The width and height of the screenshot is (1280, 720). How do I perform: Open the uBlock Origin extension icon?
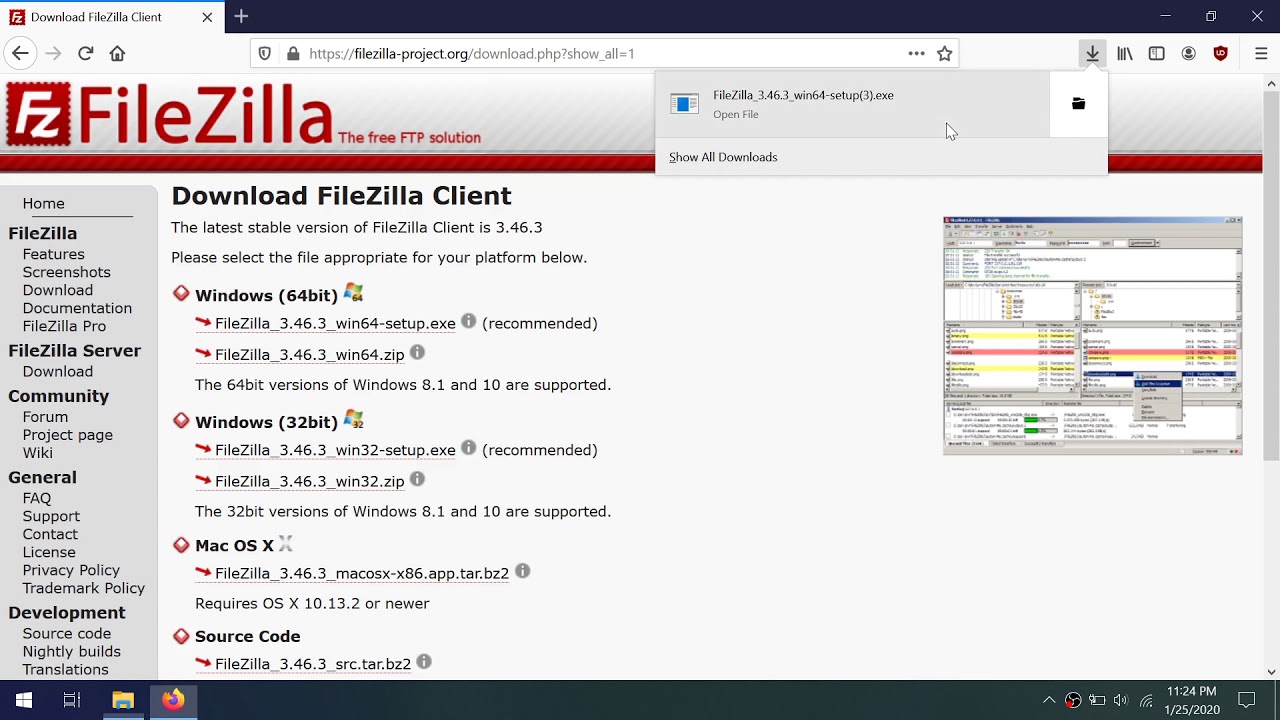[x=1220, y=54]
